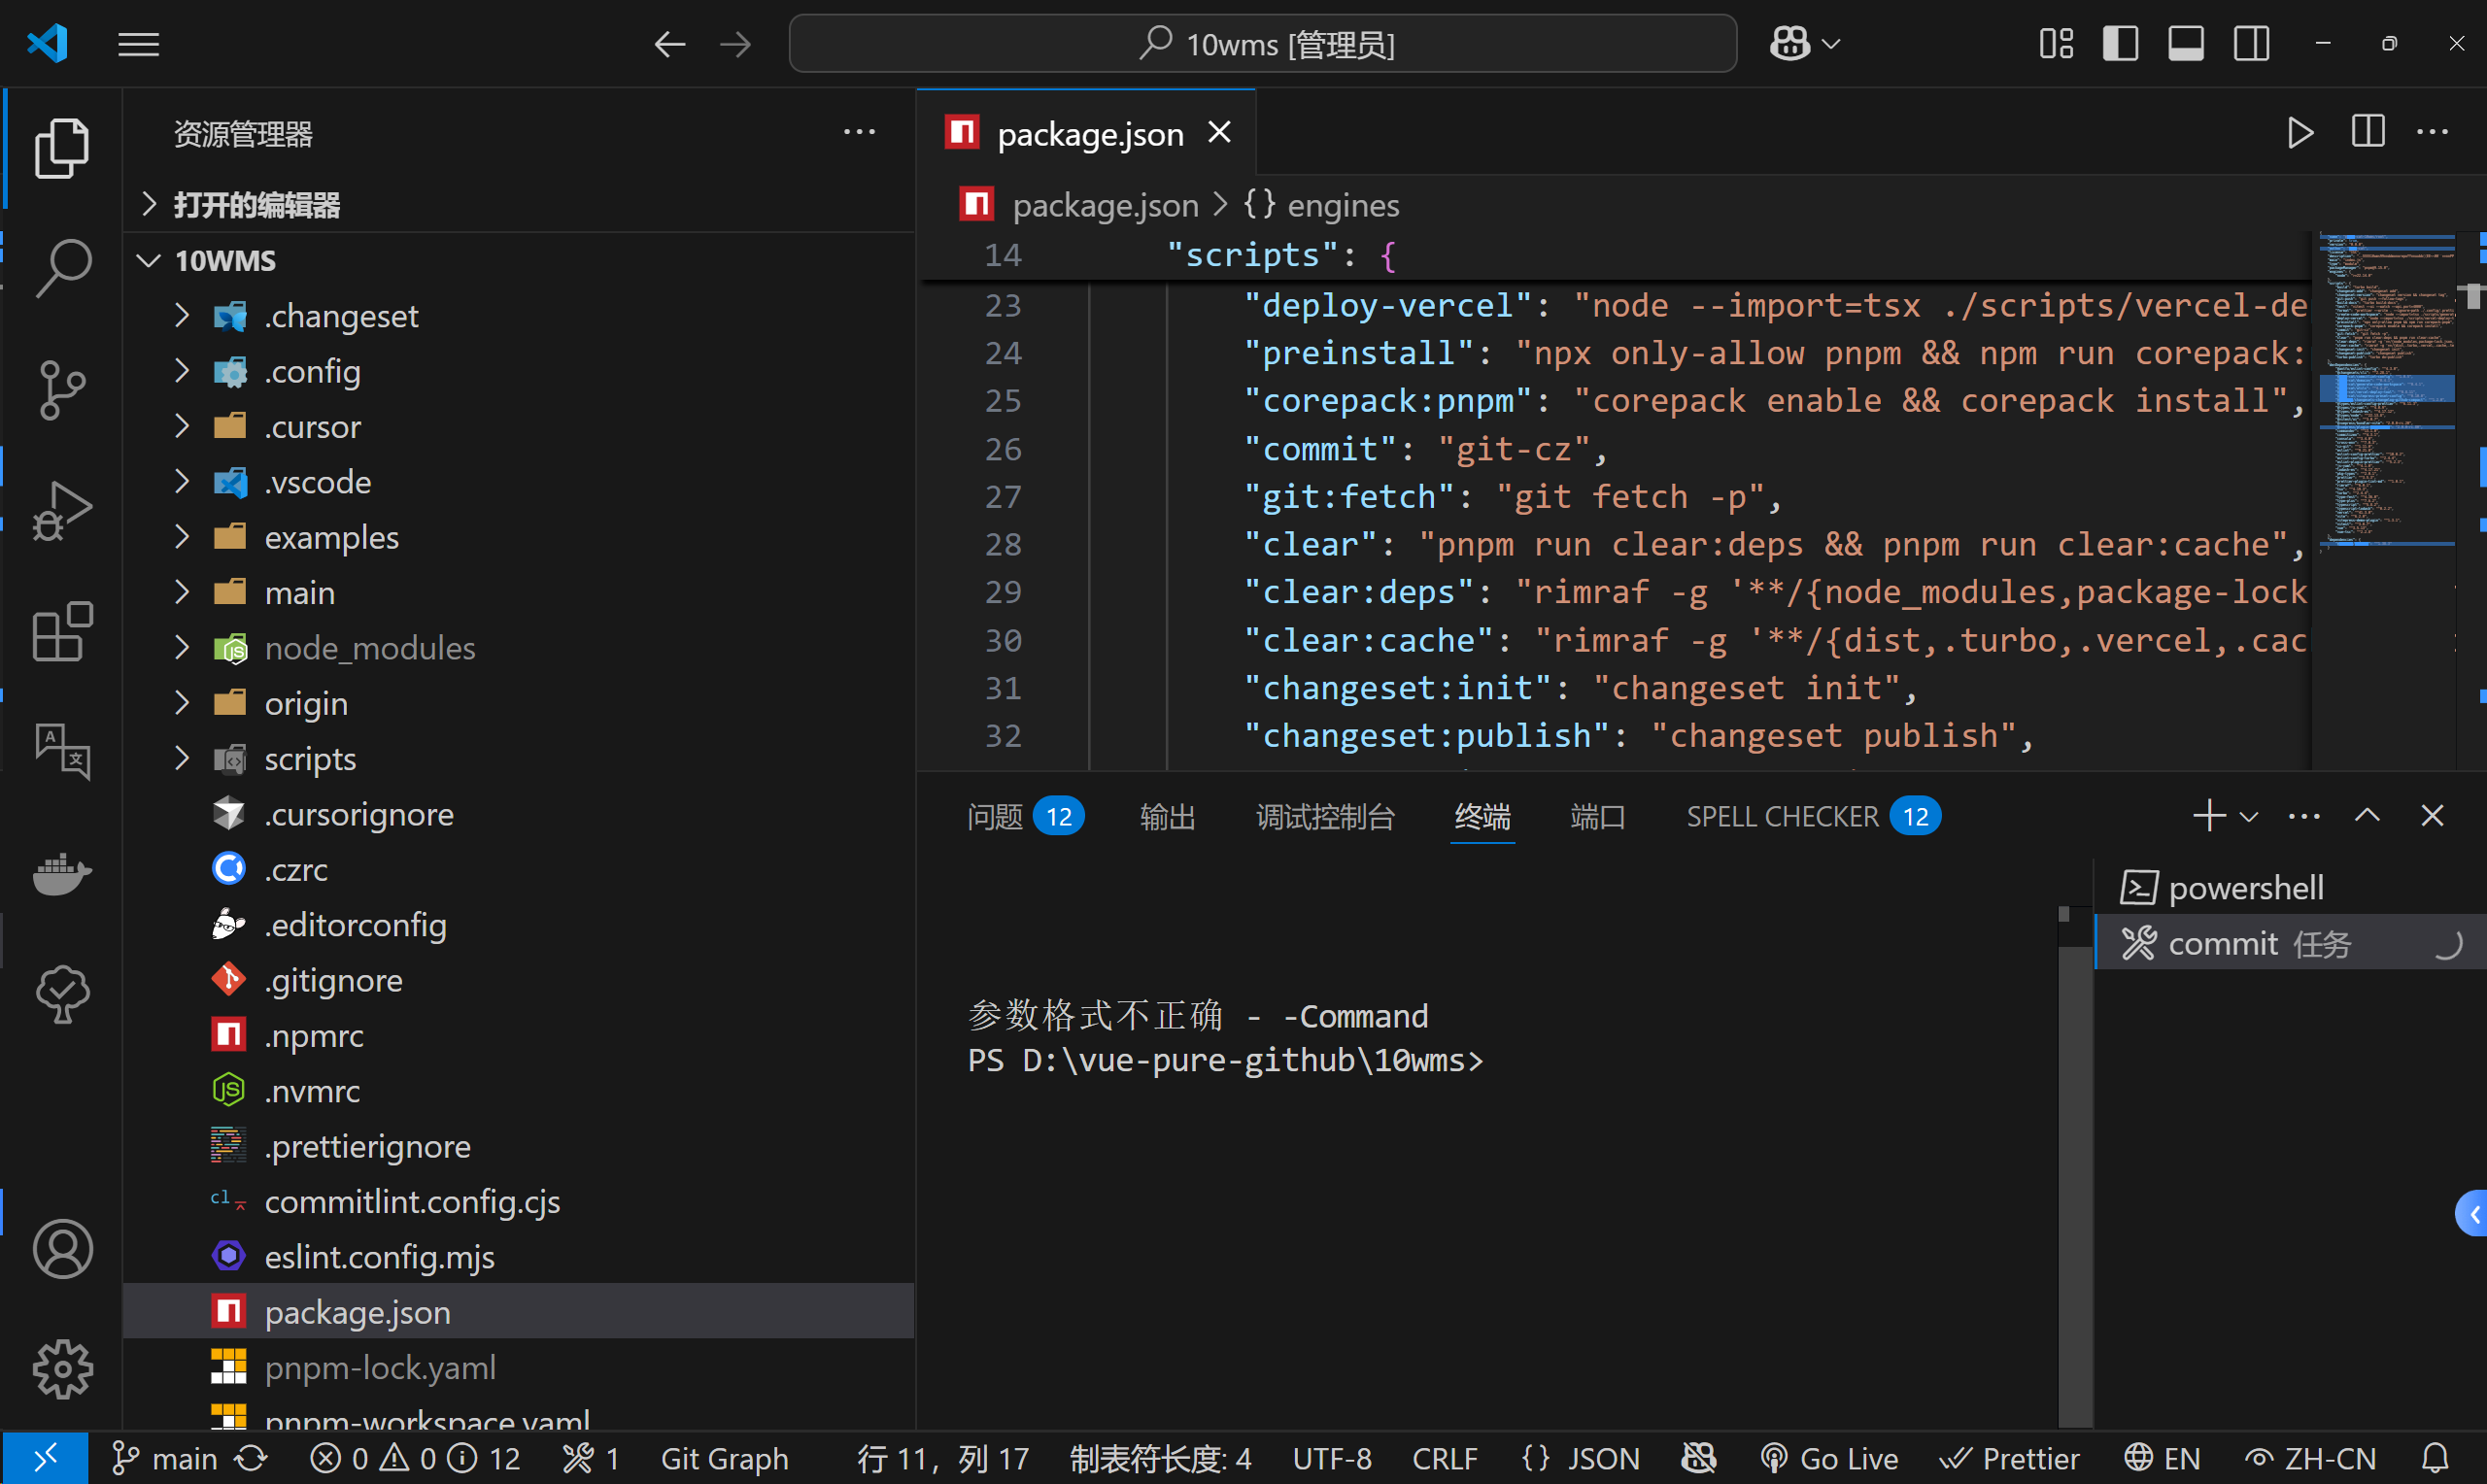
Task: Switch to the 输出 tab
Action: point(1167,816)
